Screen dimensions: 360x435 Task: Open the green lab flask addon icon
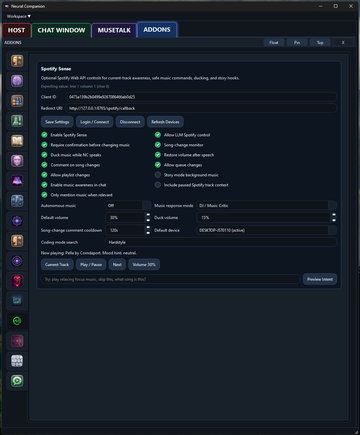(17, 121)
